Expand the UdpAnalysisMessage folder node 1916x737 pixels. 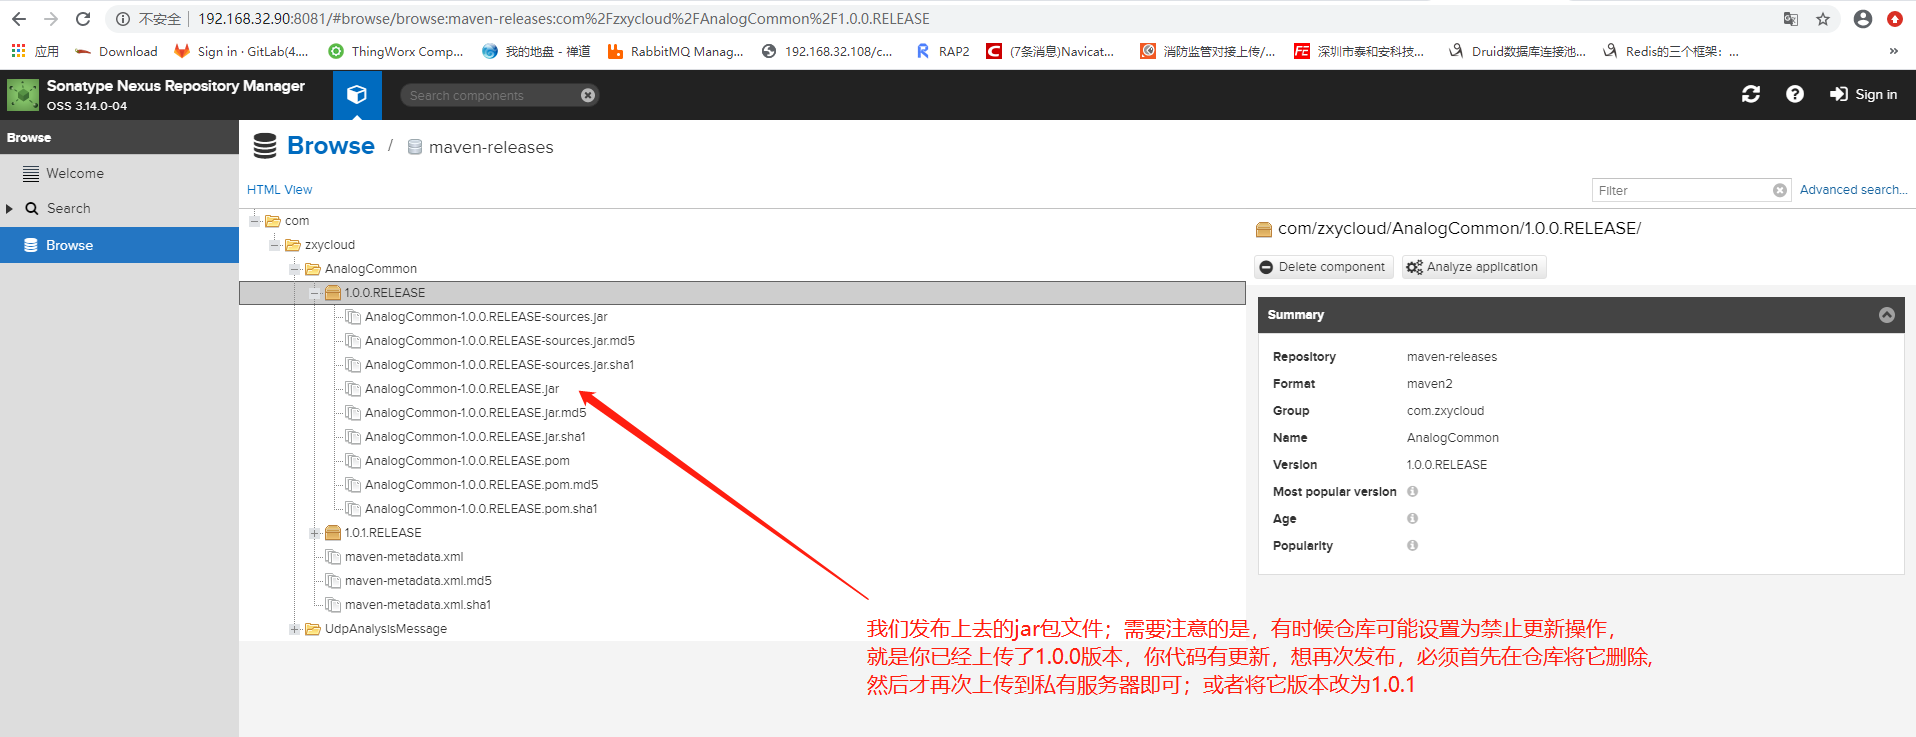295,629
